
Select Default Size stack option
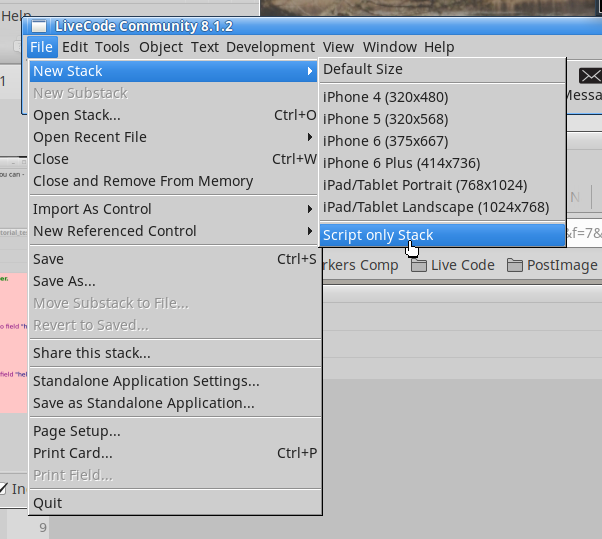point(362,69)
